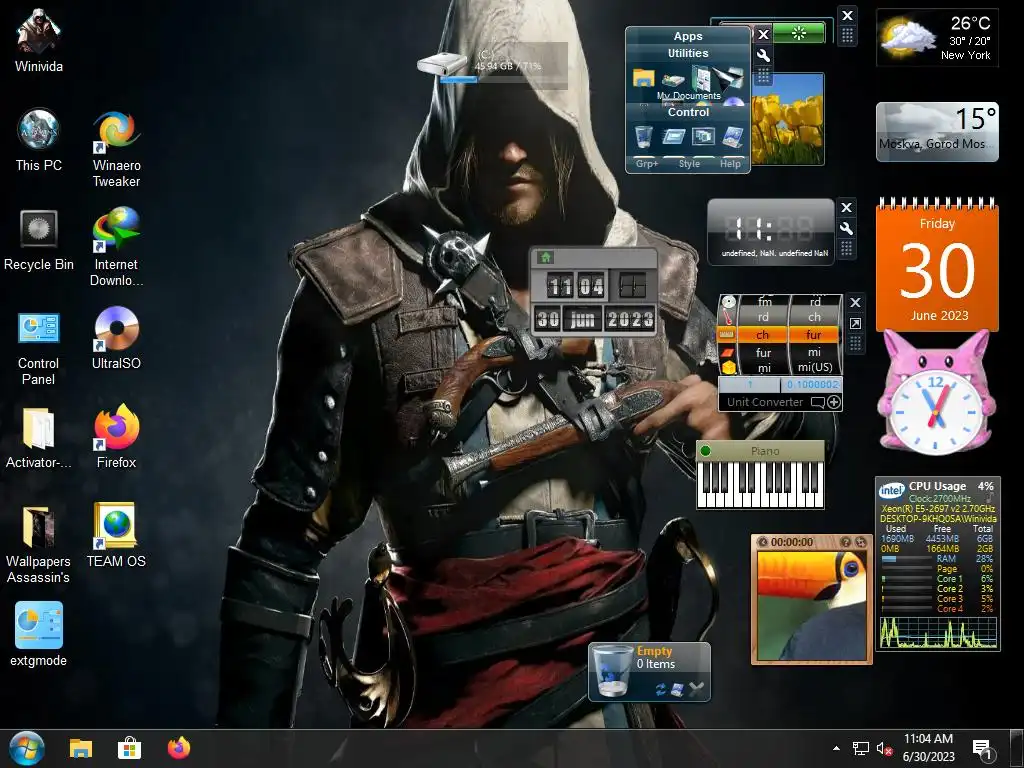Choose temperature category thermometer icon

(728, 317)
